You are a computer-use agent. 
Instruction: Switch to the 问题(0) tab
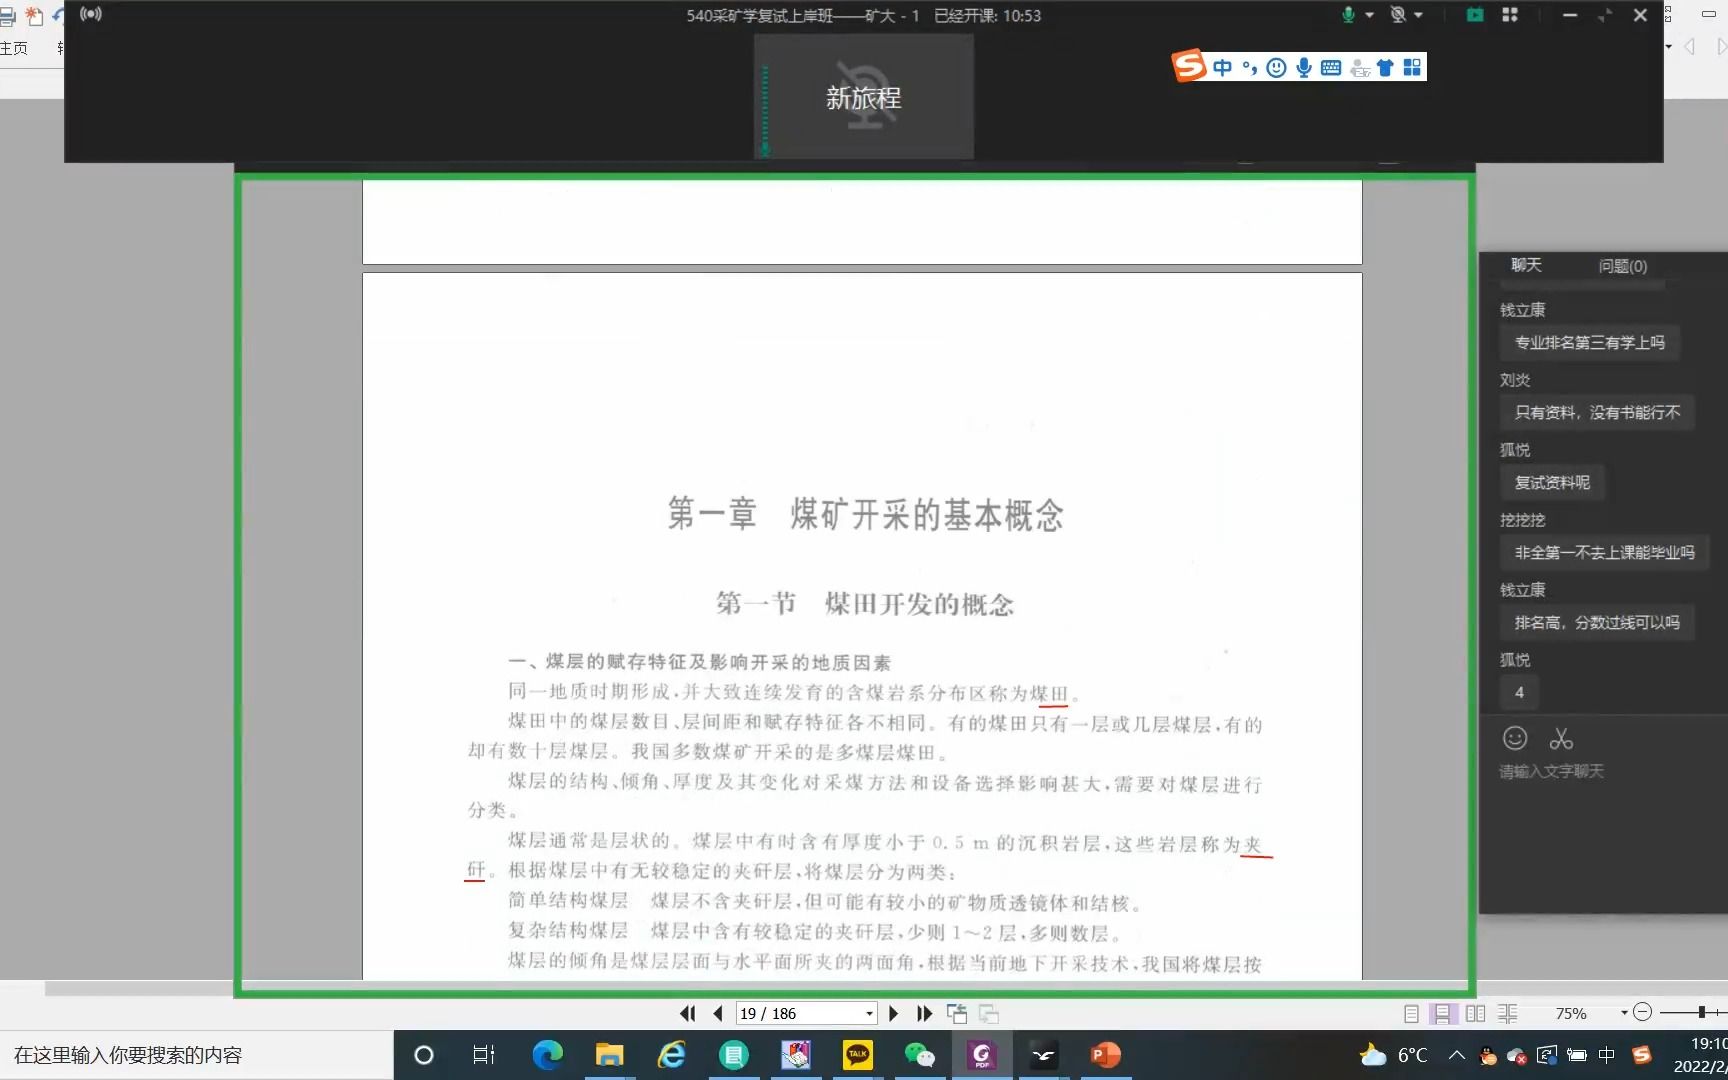click(x=1622, y=266)
